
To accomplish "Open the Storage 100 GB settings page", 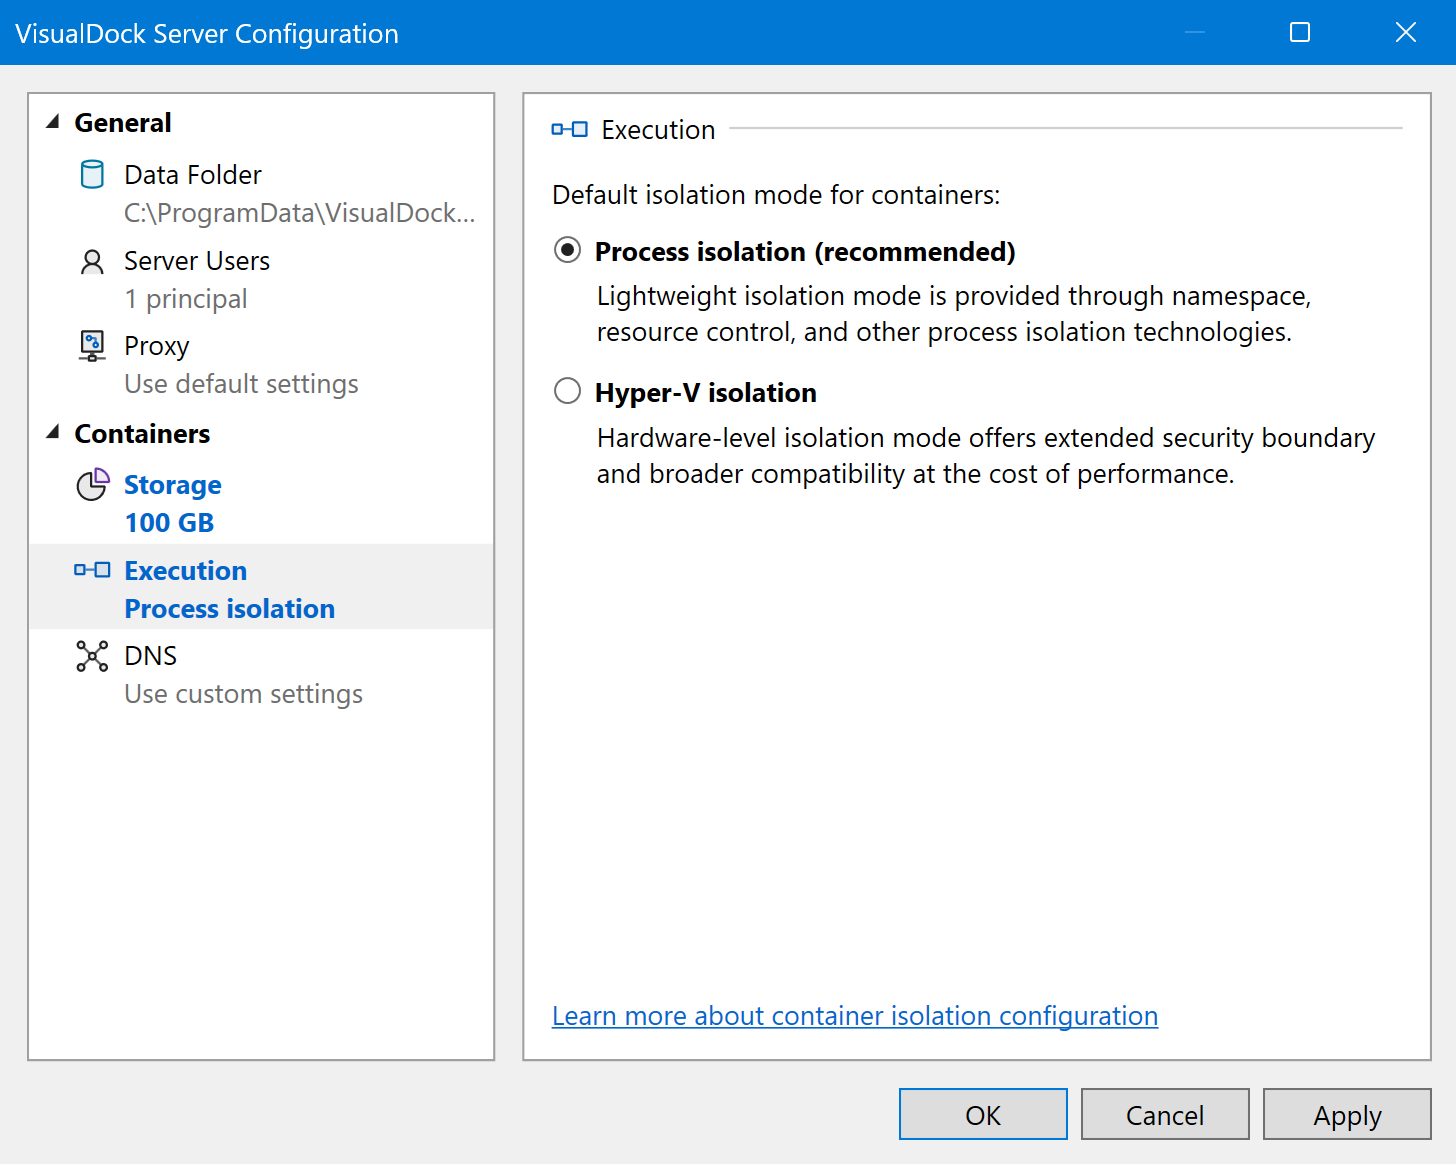I will click(172, 503).
